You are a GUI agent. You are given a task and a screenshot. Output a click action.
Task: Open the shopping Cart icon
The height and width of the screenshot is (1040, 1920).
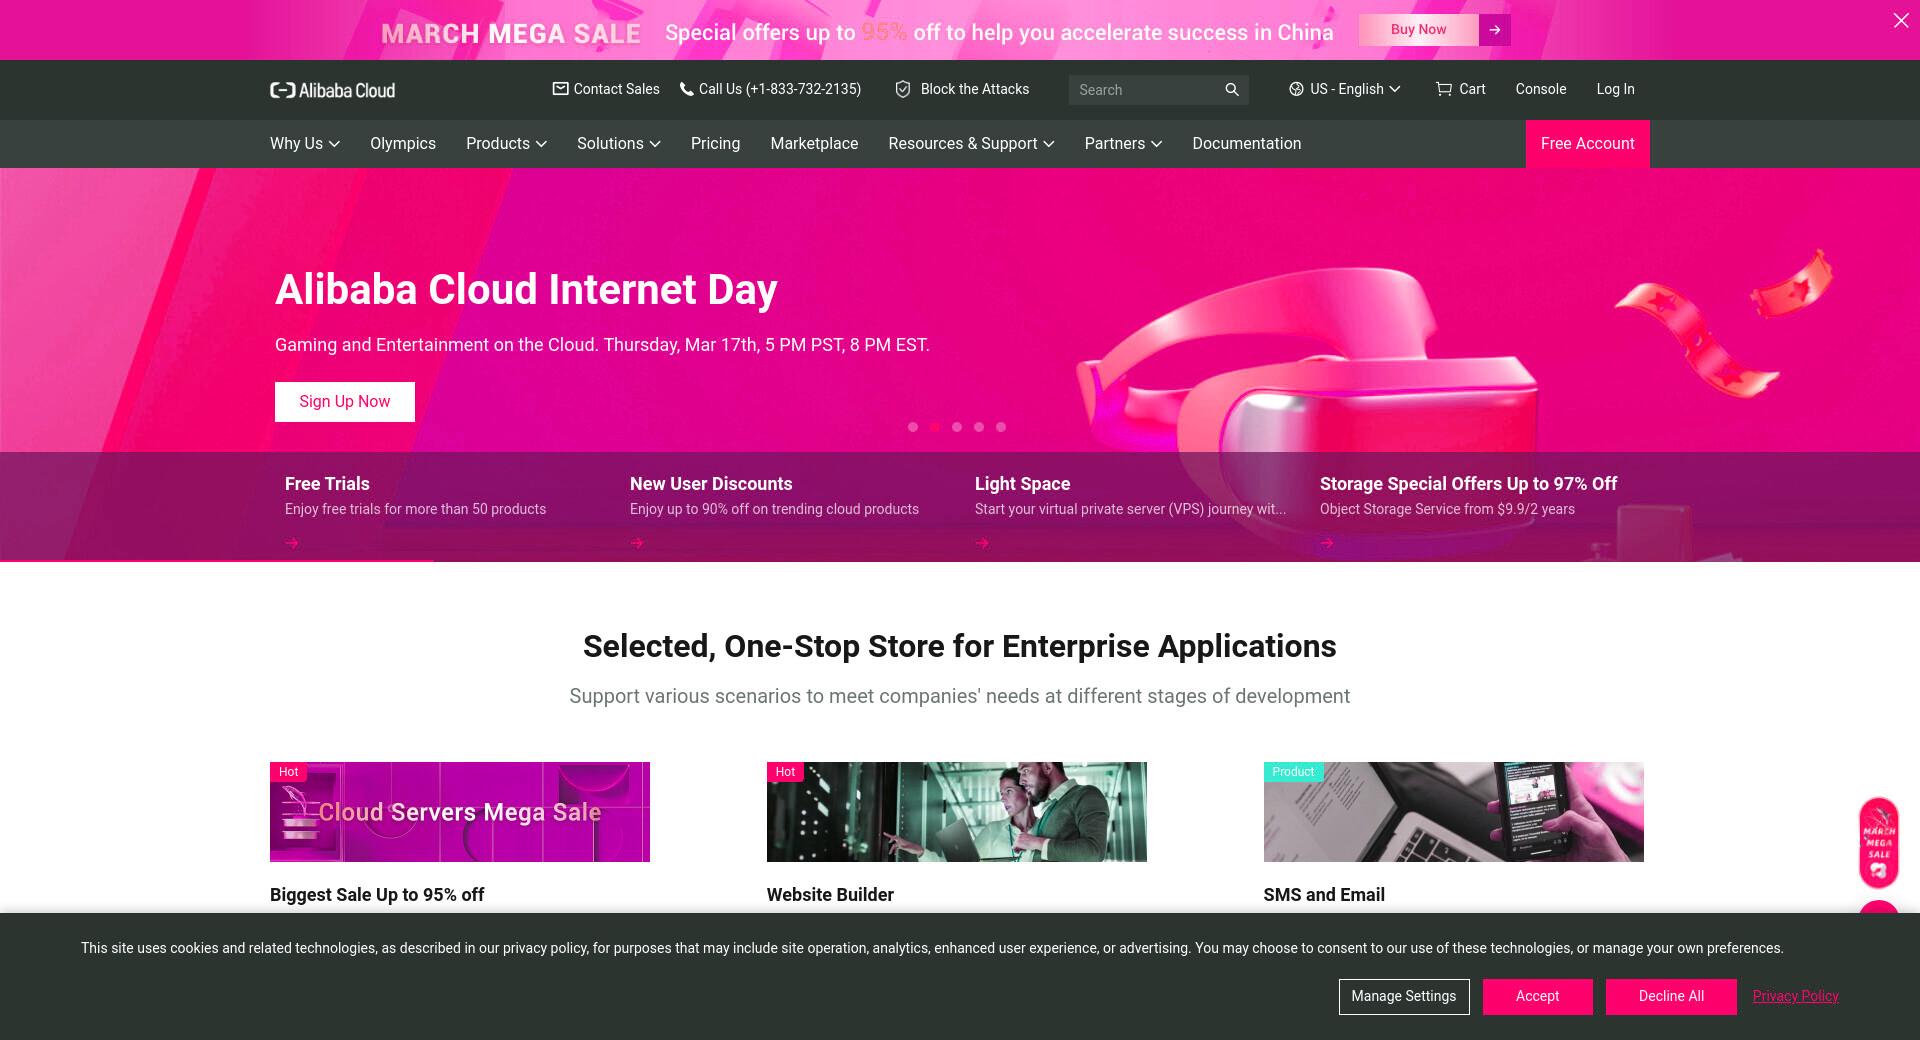tap(1444, 89)
